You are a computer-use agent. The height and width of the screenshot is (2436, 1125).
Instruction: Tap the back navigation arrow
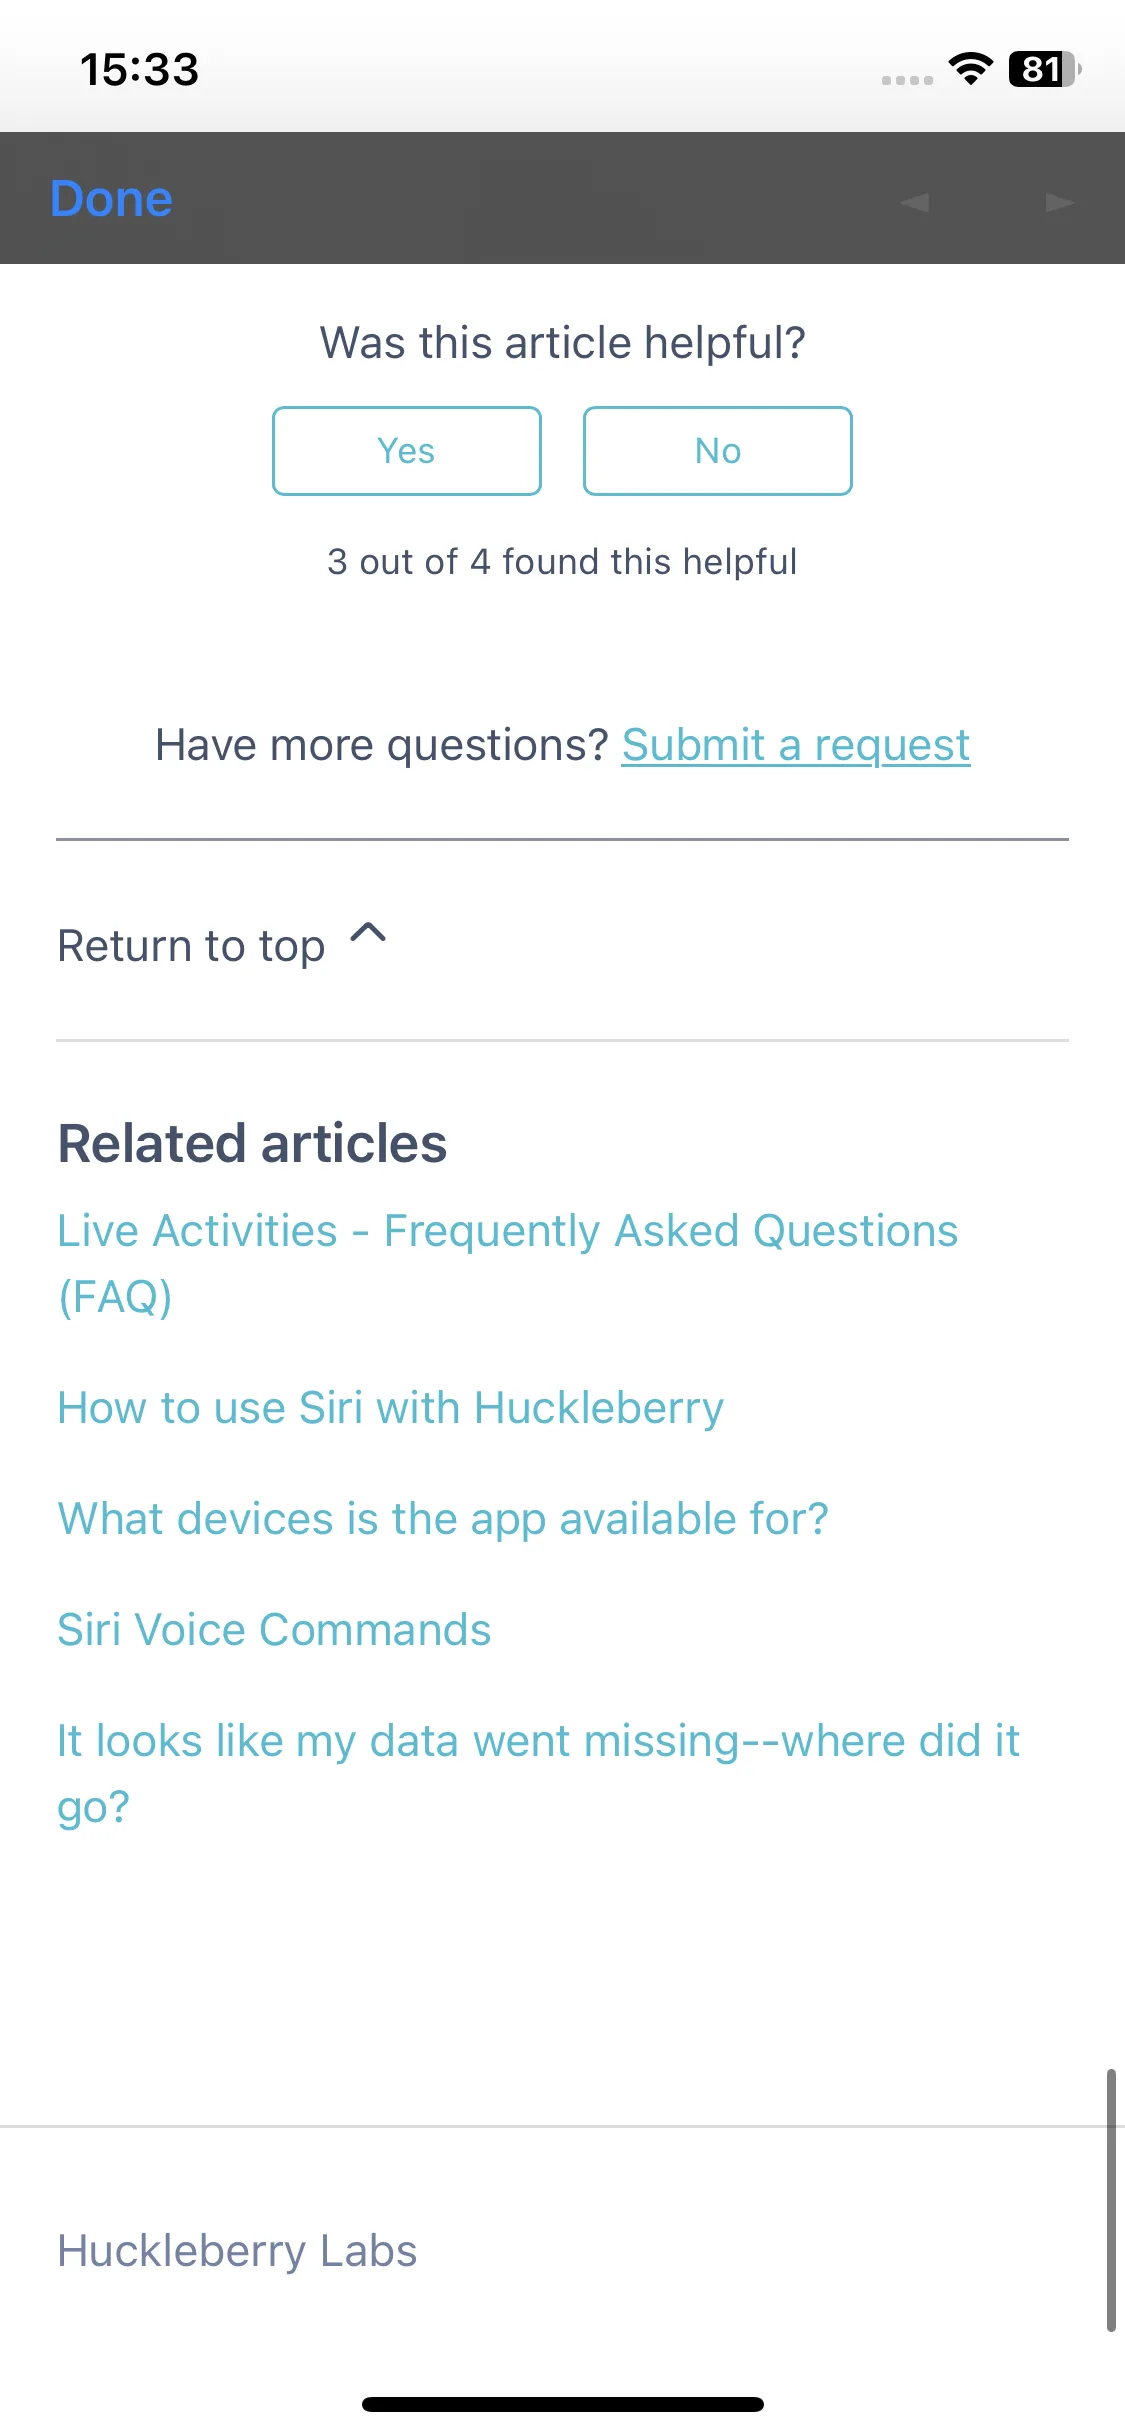(915, 202)
